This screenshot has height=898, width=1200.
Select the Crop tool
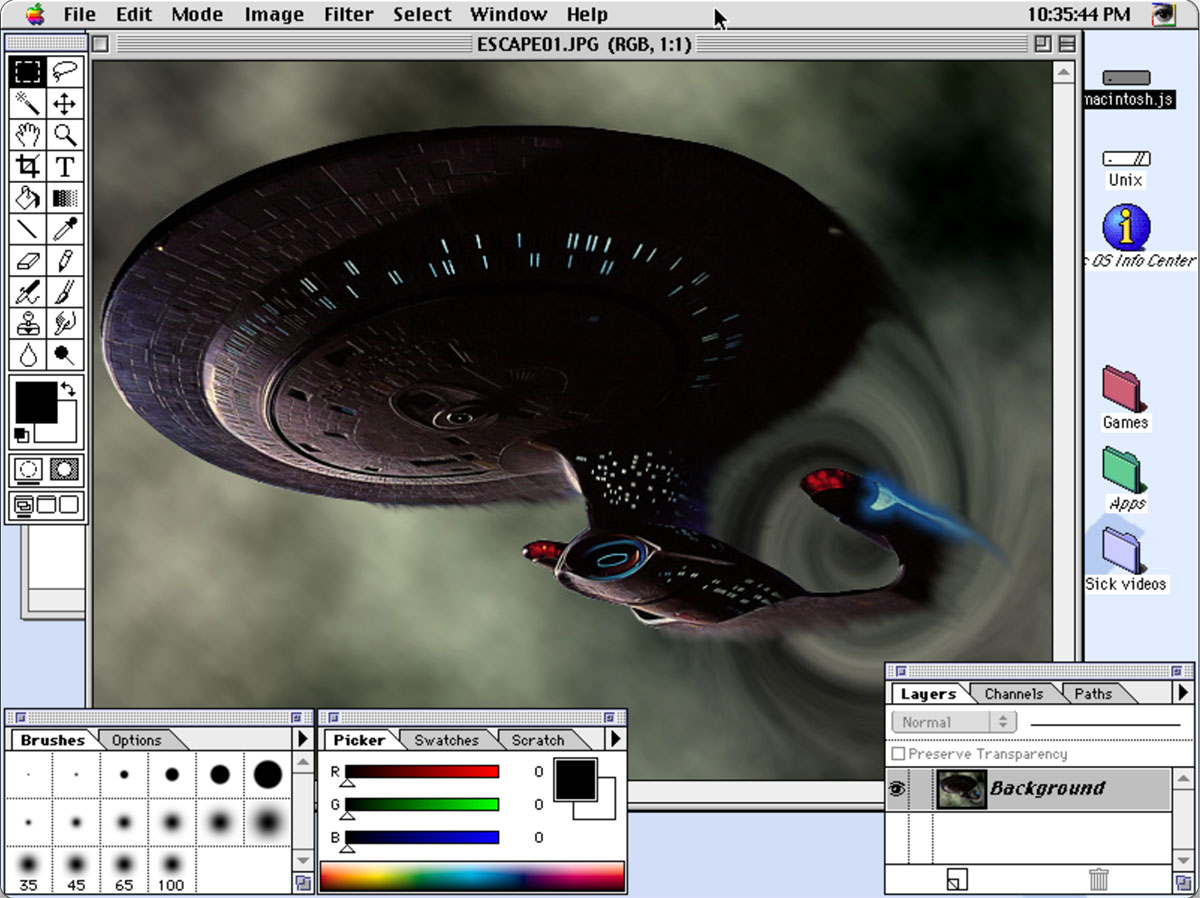[x=28, y=166]
